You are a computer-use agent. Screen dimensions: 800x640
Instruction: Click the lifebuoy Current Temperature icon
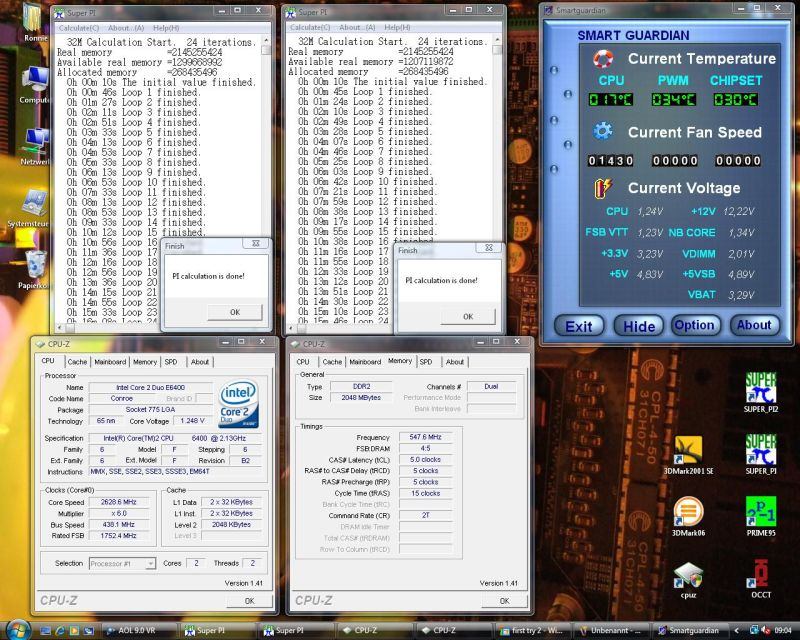click(603, 59)
